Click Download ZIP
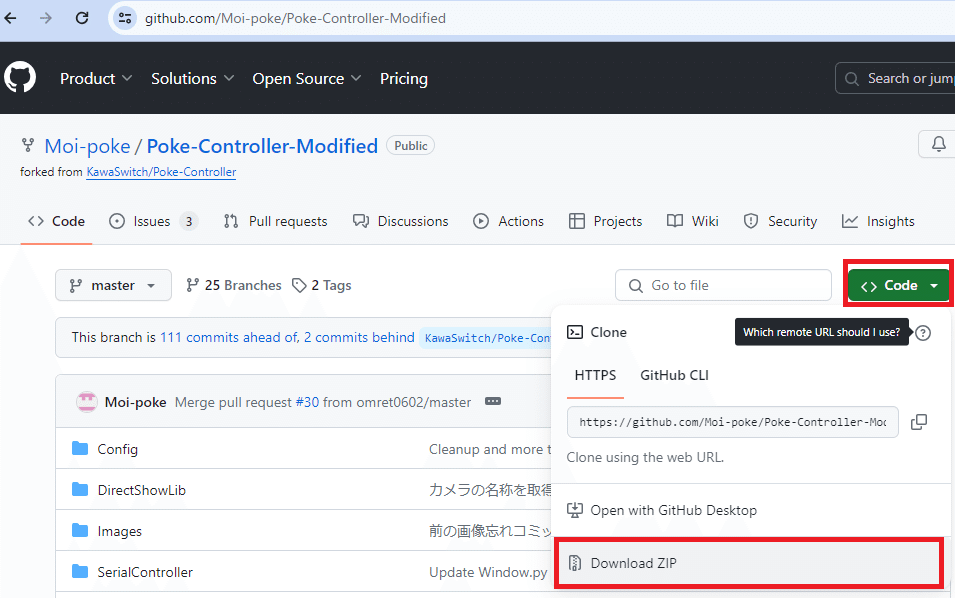This screenshot has height=598, width=955. tap(749, 563)
